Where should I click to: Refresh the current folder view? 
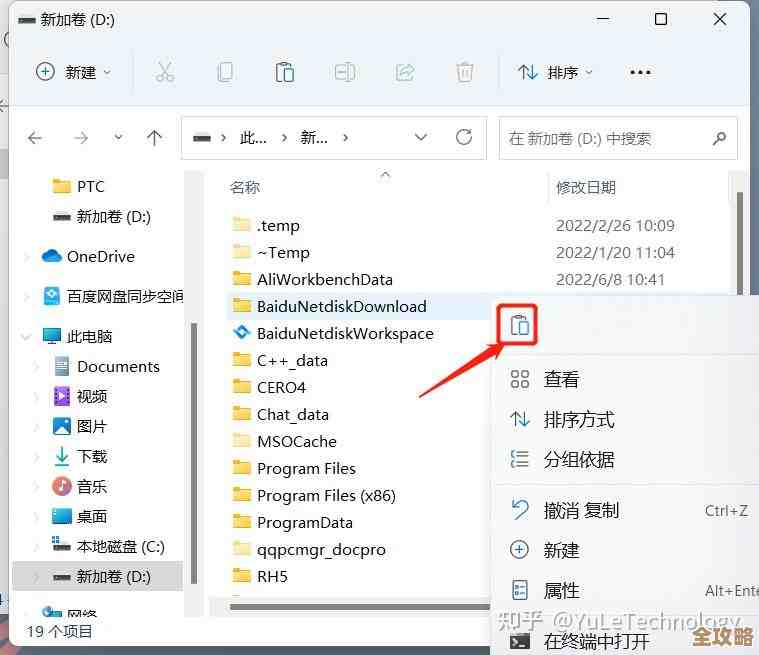tap(464, 137)
